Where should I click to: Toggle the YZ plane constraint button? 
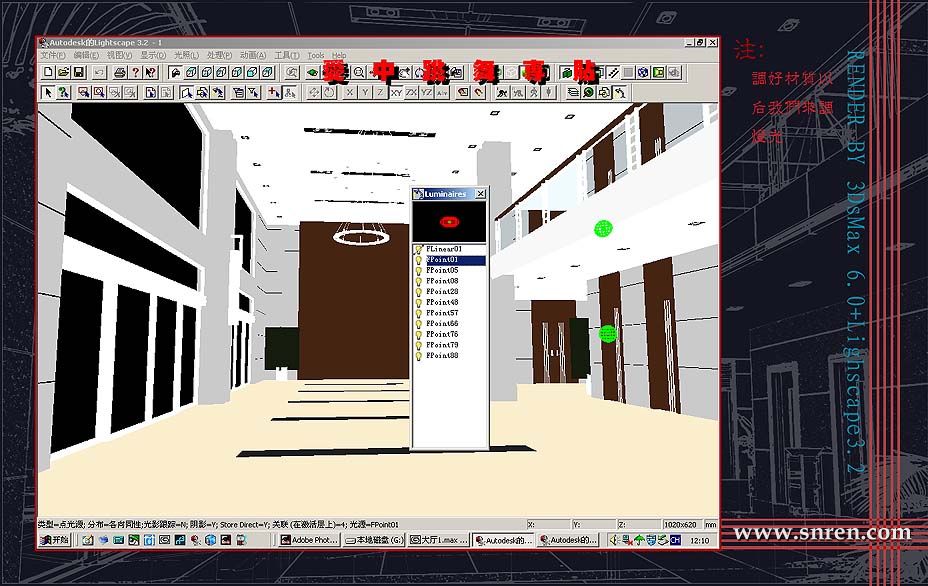[426, 92]
